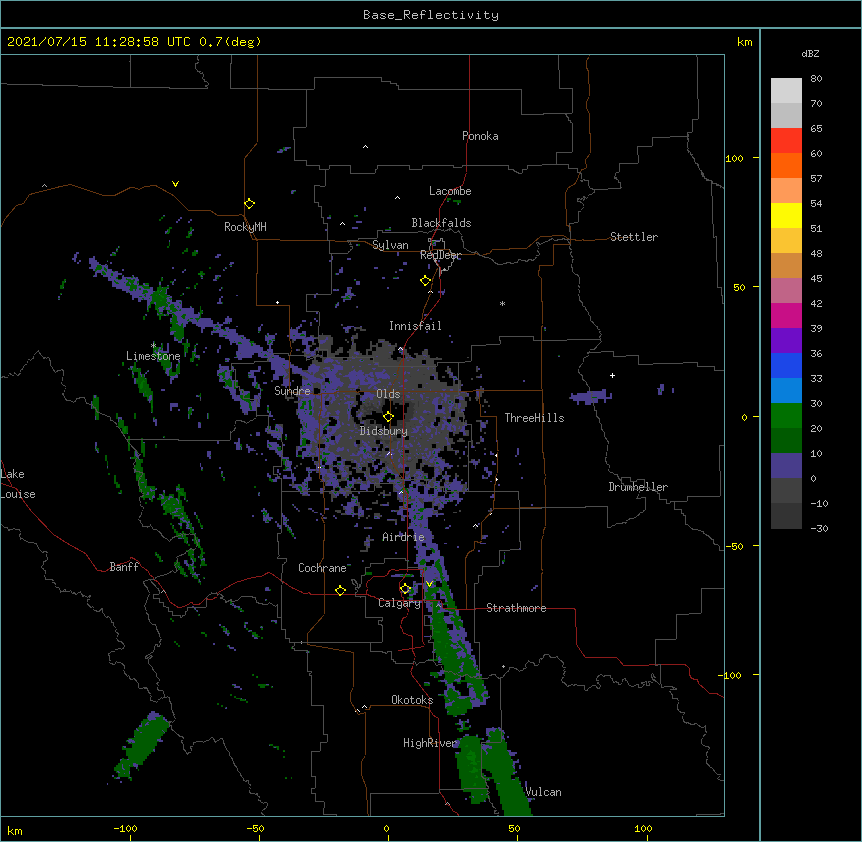Click the RedDeer label

pyautogui.click(x=441, y=255)
